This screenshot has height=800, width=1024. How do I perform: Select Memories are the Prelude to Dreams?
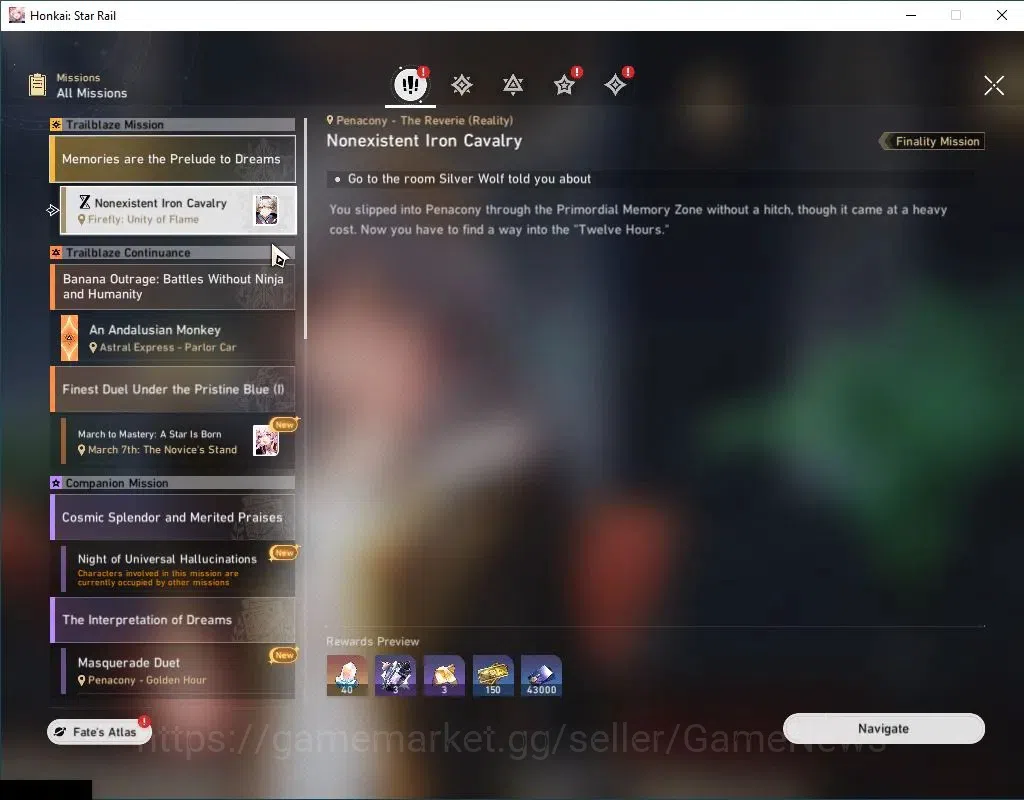point(172,159)
